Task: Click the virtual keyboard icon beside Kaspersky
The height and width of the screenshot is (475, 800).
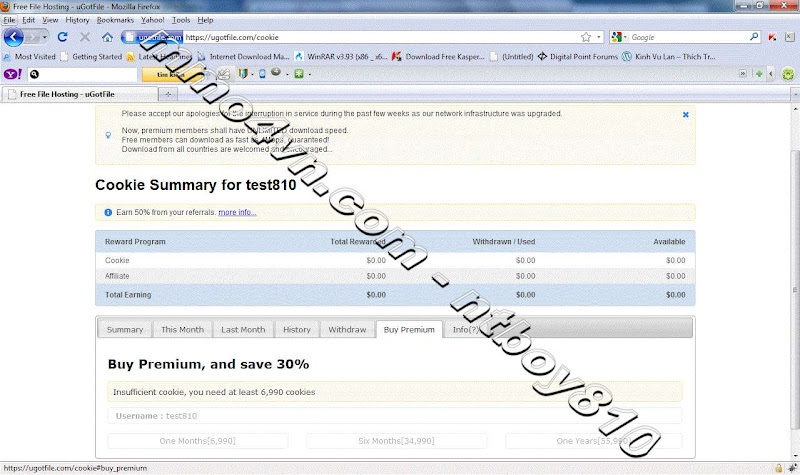Action: pos(789,37)
